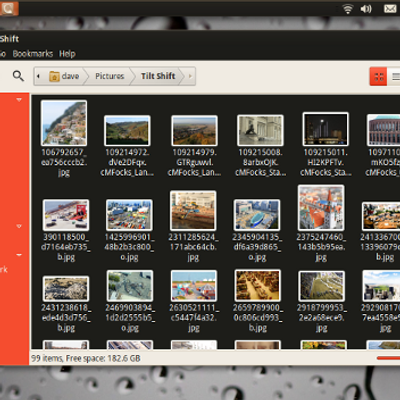Select image 2345904135_df6a39d865_o.jpg

(x=257, y=215)
